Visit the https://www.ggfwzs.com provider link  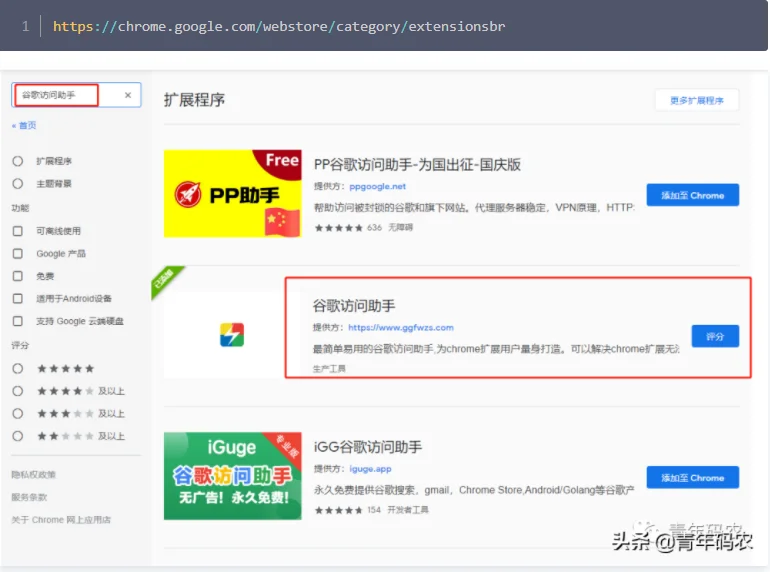401,327
